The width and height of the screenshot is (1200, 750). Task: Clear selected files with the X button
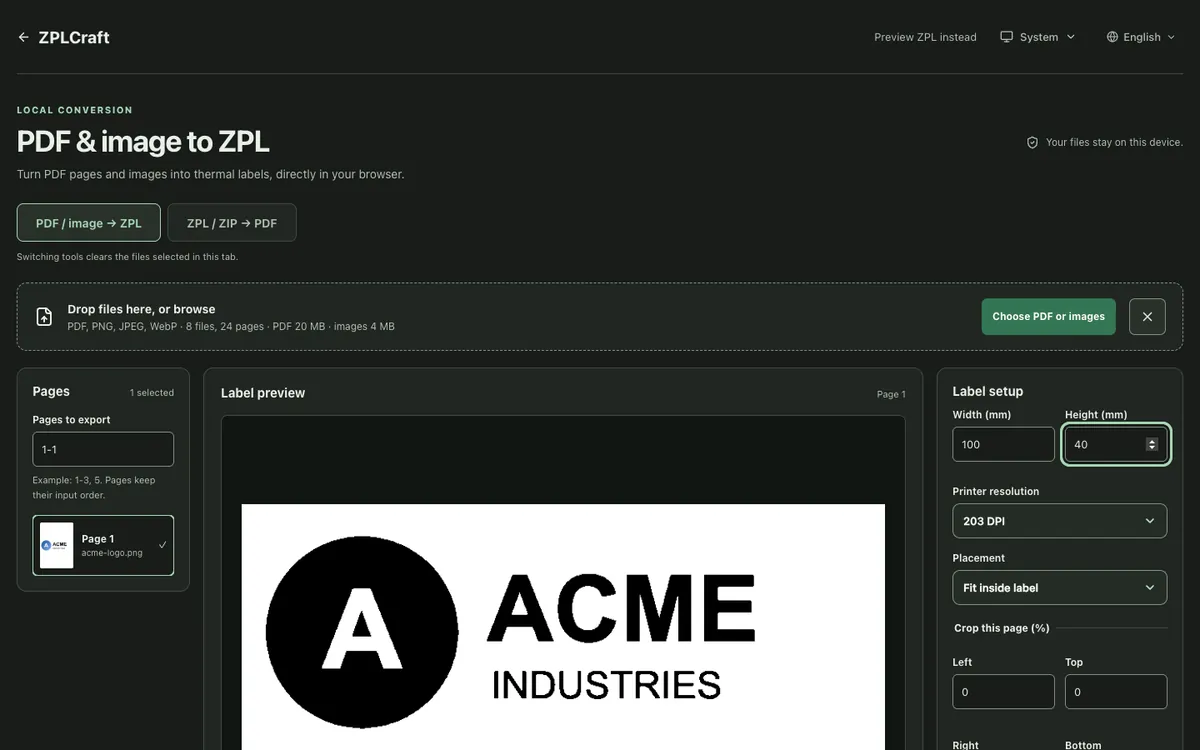(x=1147, y=316)
